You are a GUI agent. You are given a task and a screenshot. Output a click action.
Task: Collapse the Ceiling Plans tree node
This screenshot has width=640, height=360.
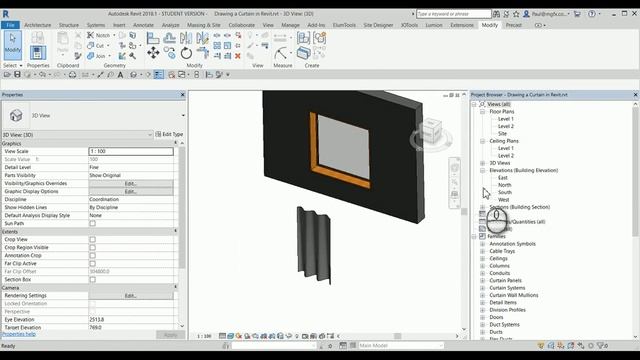coord(482,141)
